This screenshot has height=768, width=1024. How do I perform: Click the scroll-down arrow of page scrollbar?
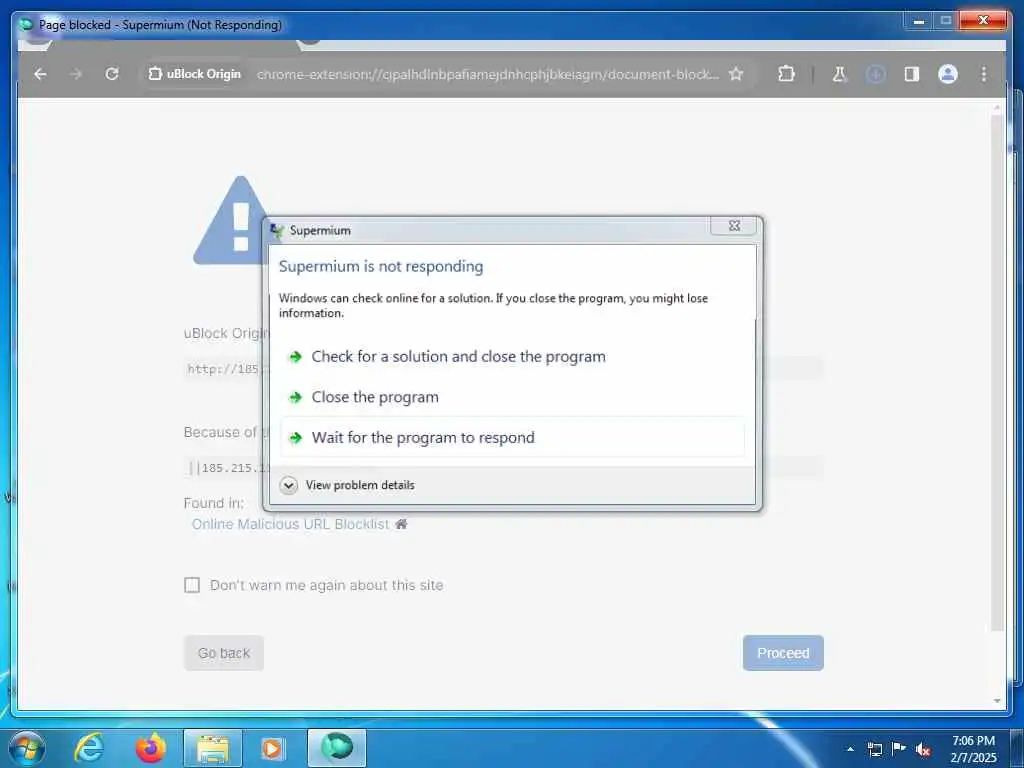tap(997, 701)
